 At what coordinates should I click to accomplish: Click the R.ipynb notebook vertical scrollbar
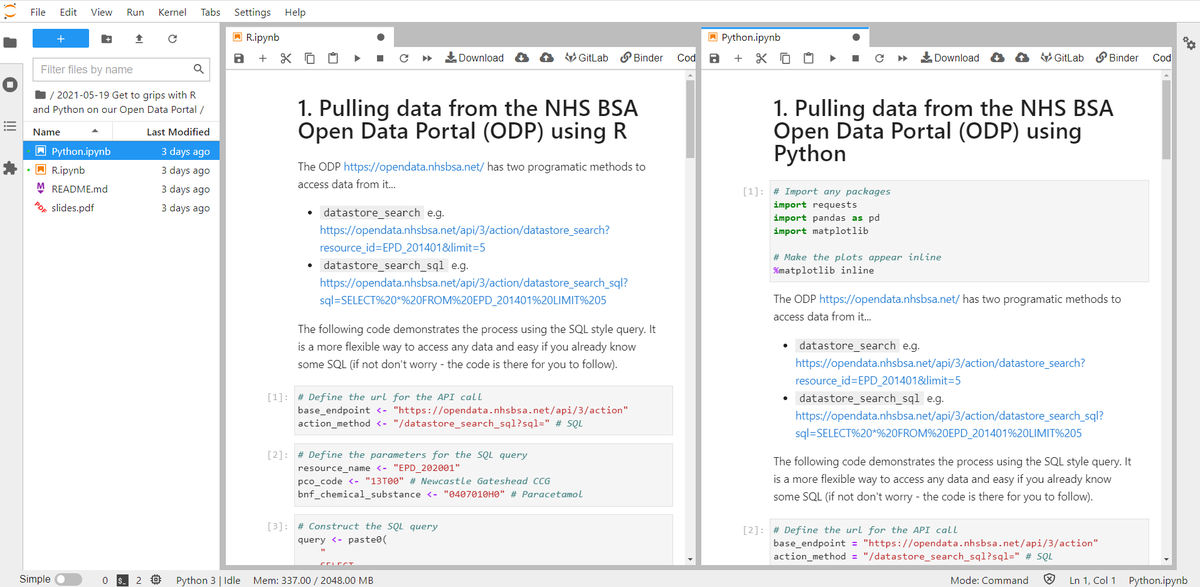[689, 118]
